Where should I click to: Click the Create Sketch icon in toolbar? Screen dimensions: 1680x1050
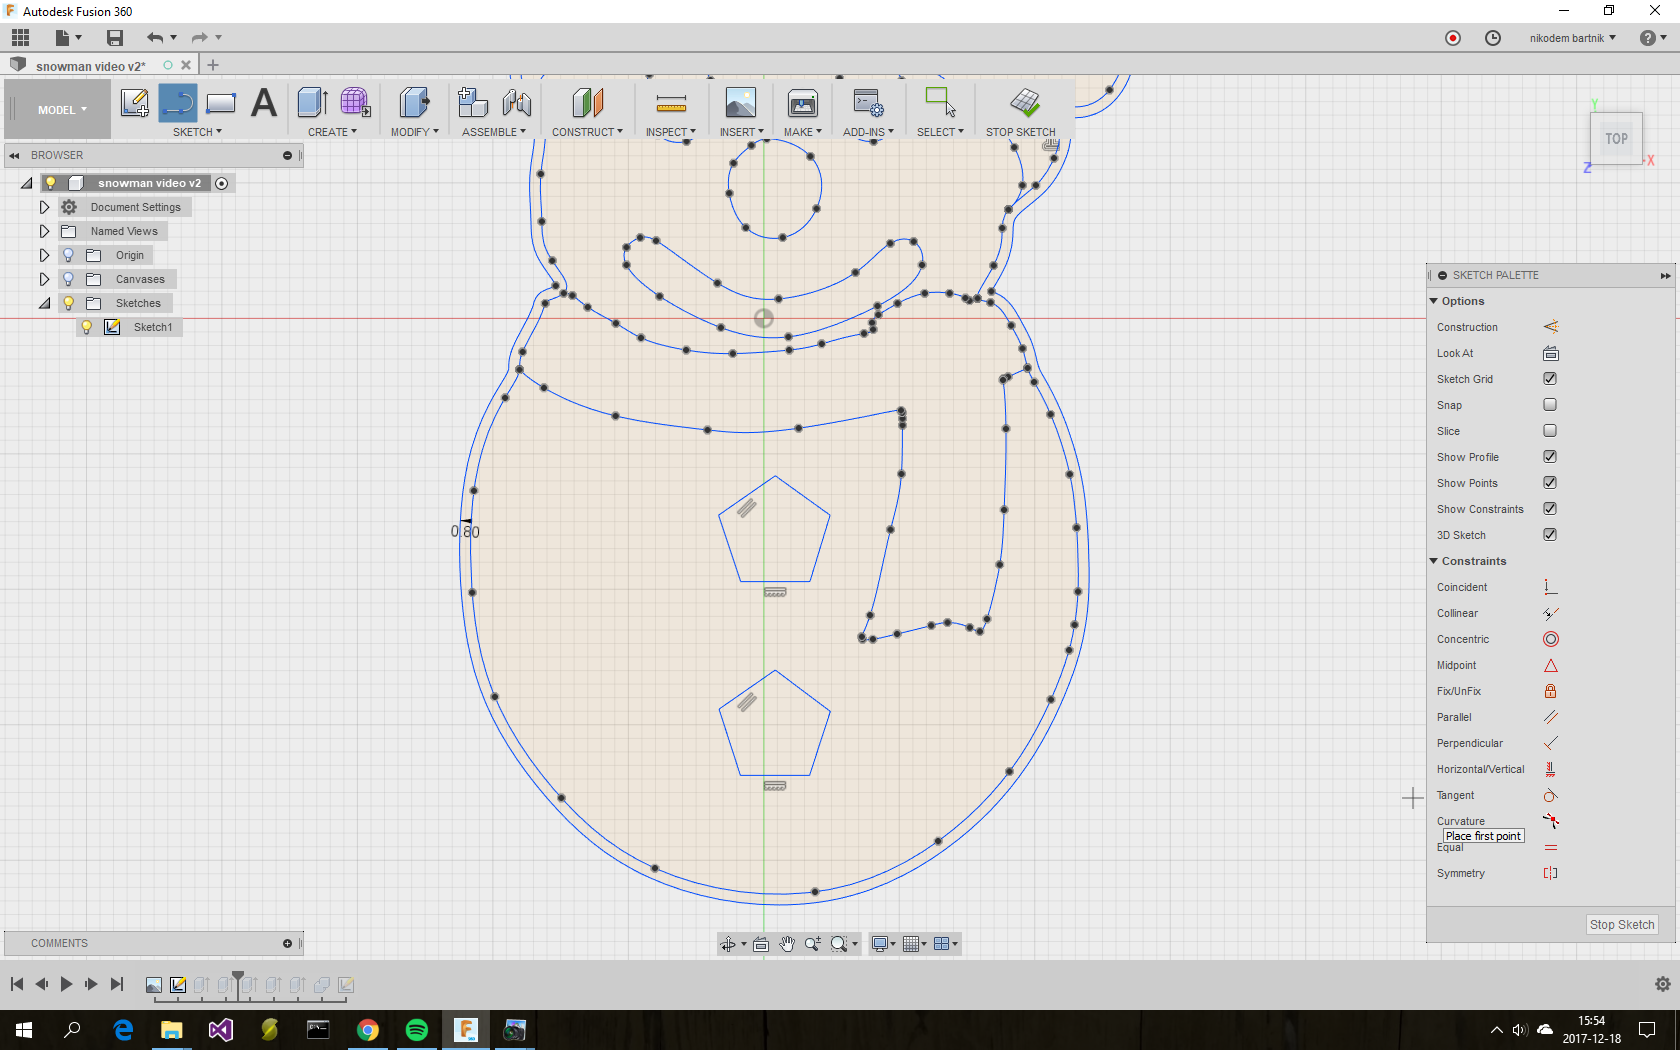coord(135,102)
